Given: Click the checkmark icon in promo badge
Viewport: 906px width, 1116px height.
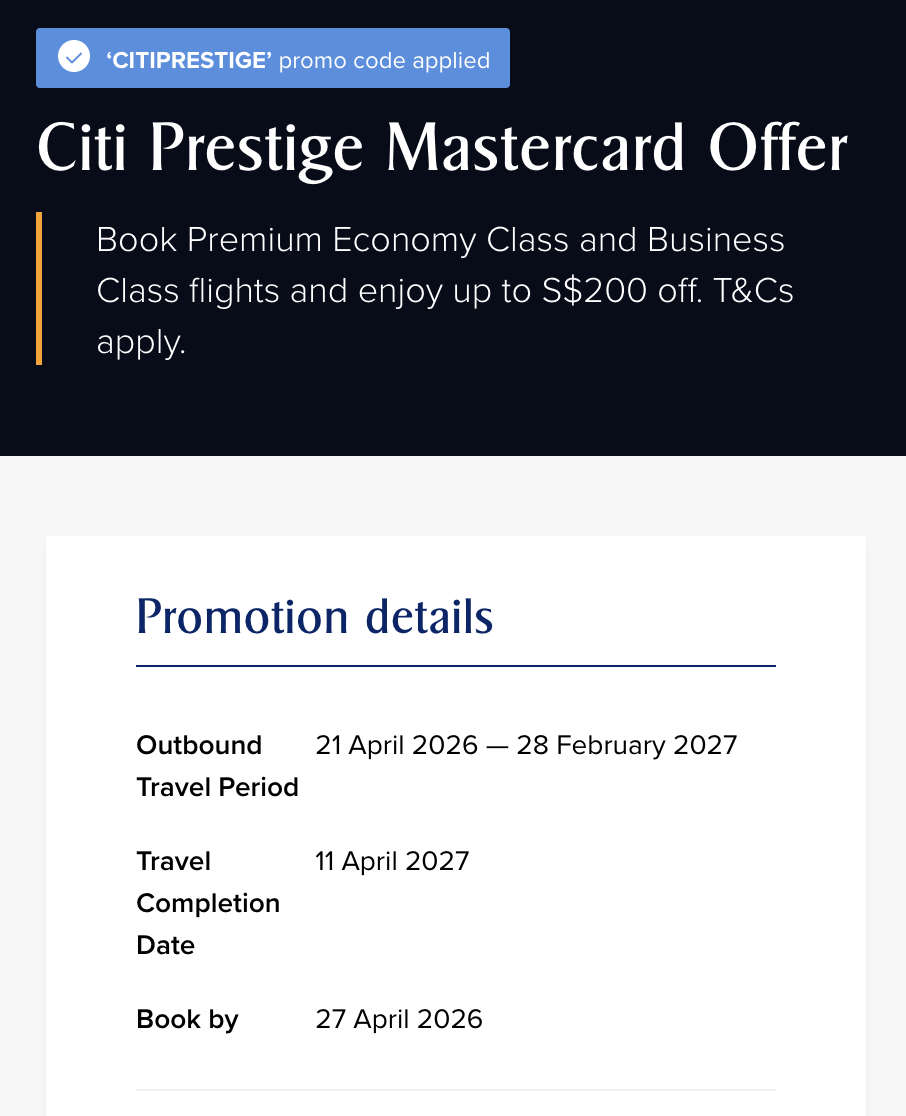Looking at the screenshot, I should coord(74,58).
